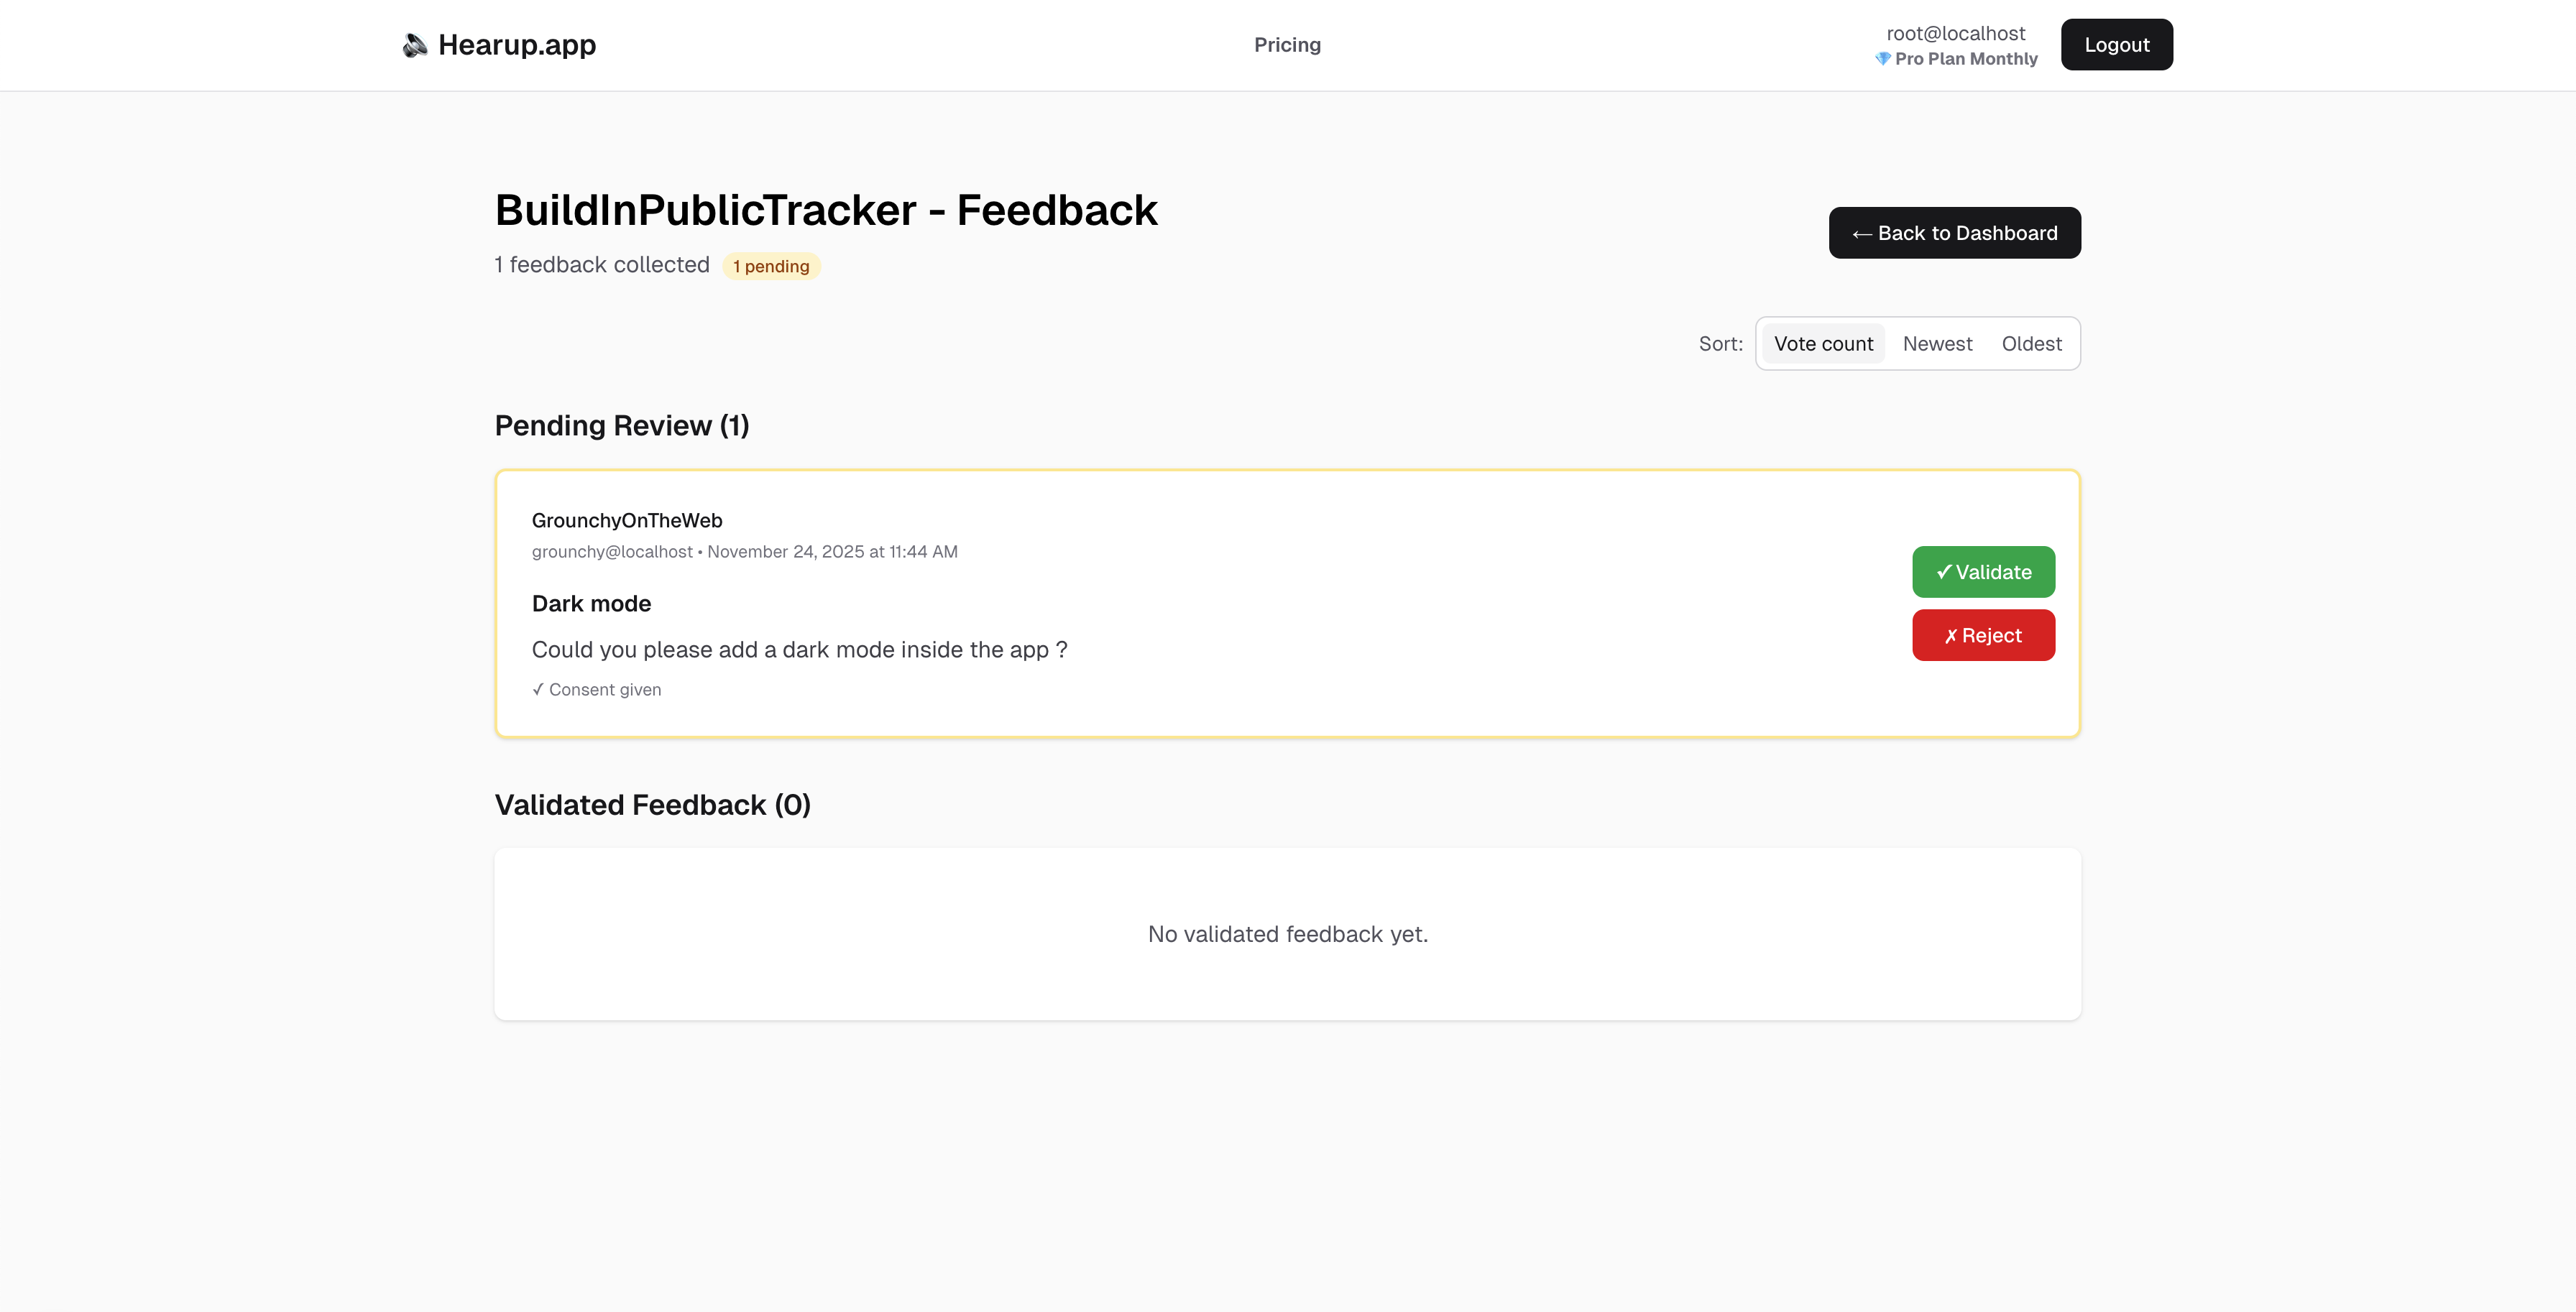The image size is (2576, 1312).
Task: Switch sorting to Newest
Action: coord(1937,343)
